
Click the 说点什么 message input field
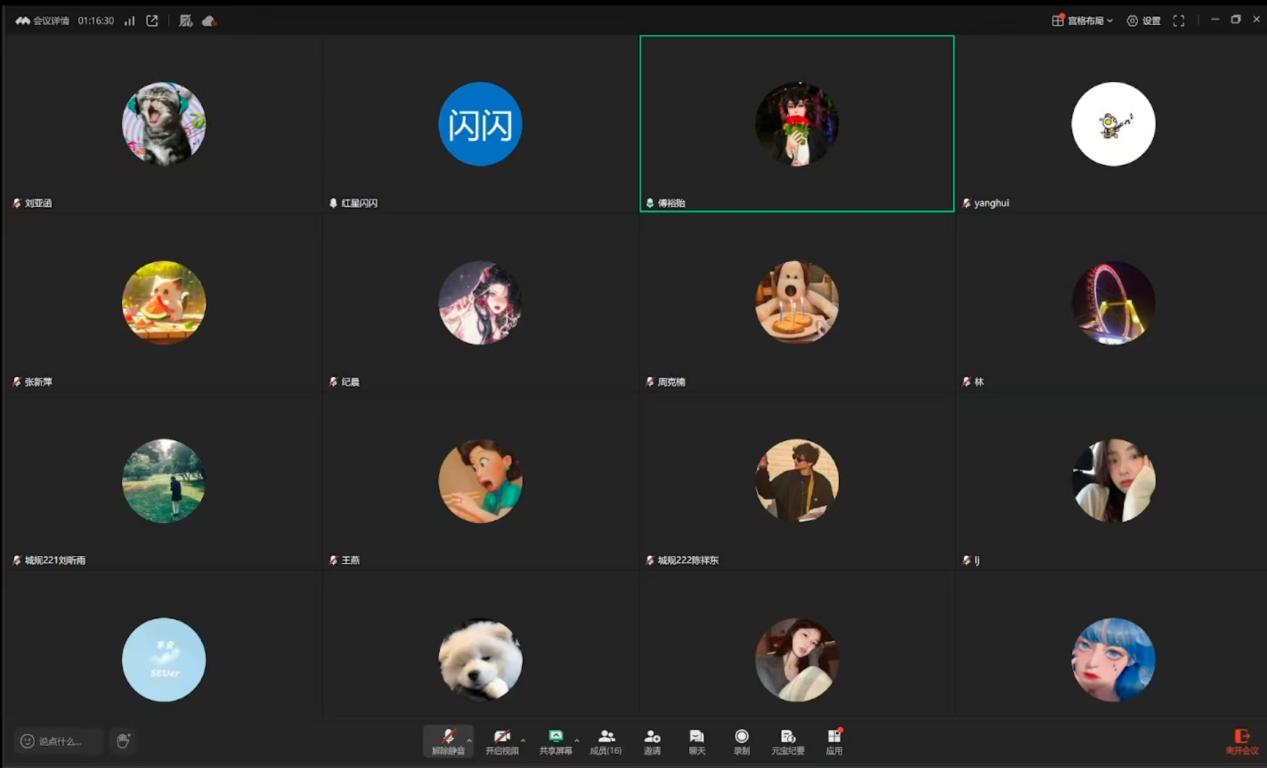(x=60, y=741)
